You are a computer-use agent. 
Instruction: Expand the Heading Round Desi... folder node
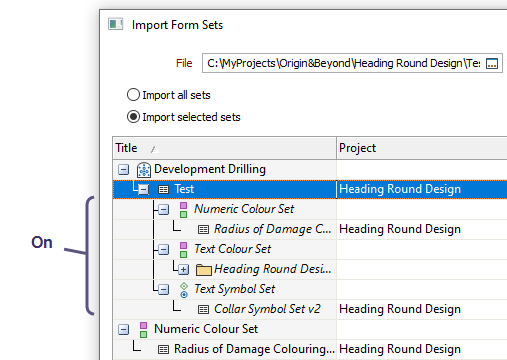click(183, 270)
